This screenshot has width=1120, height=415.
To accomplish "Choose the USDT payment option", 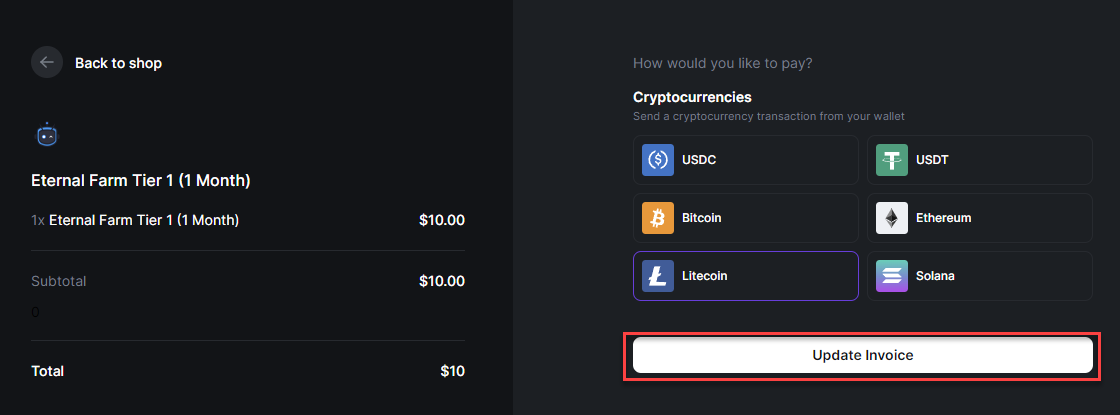I will (x=980, y=160).
